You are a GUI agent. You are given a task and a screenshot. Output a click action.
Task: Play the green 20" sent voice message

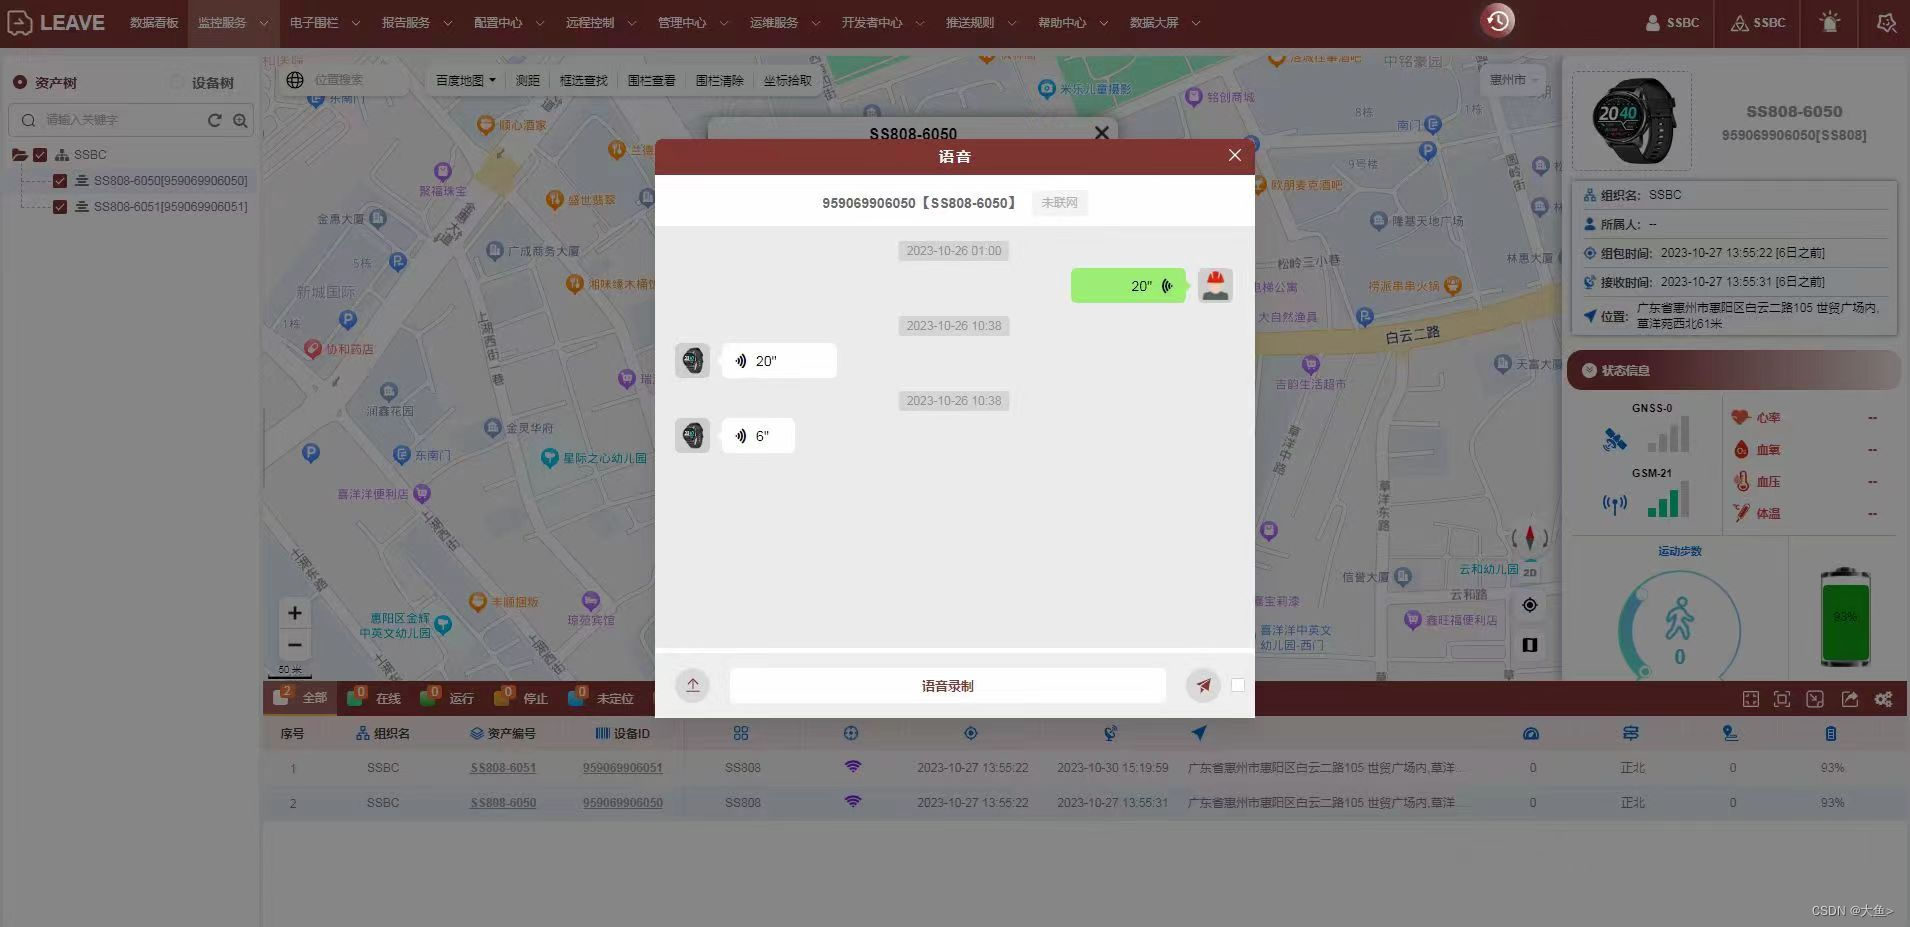pyautogui.click(x=1128, y=286)
